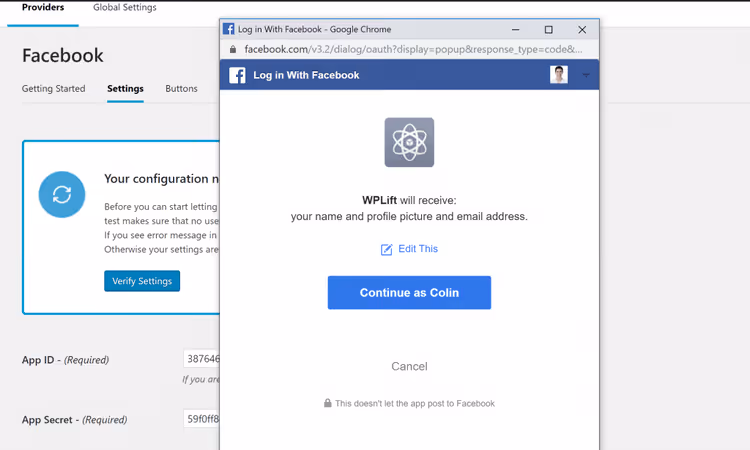
Task: Click the 'App ID - (Required)' label
Action: [x=65, y=360]
